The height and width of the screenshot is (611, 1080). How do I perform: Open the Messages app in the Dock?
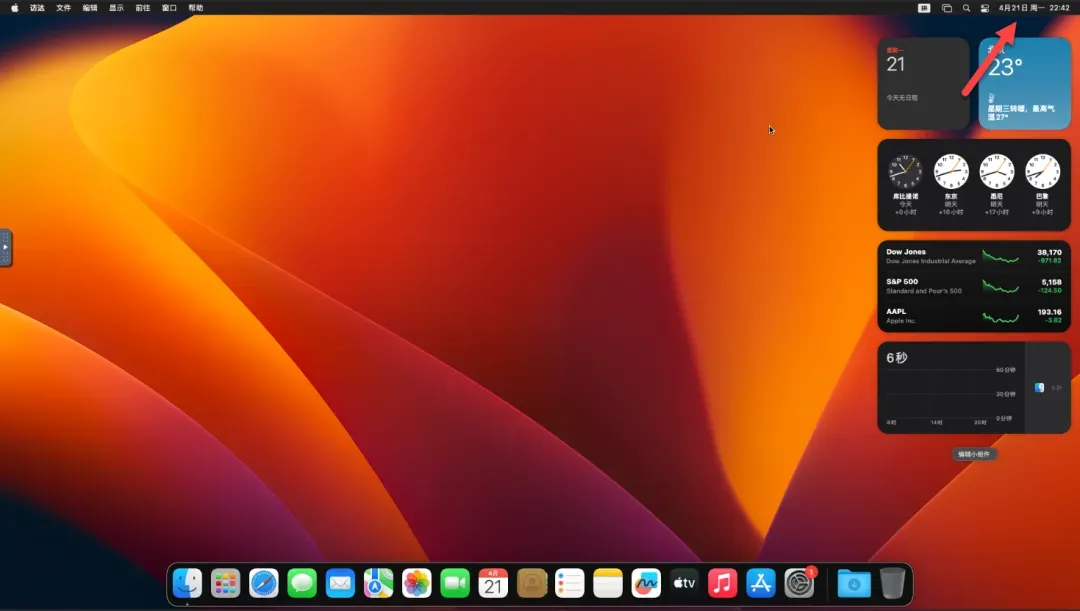(x=302, y=583)
